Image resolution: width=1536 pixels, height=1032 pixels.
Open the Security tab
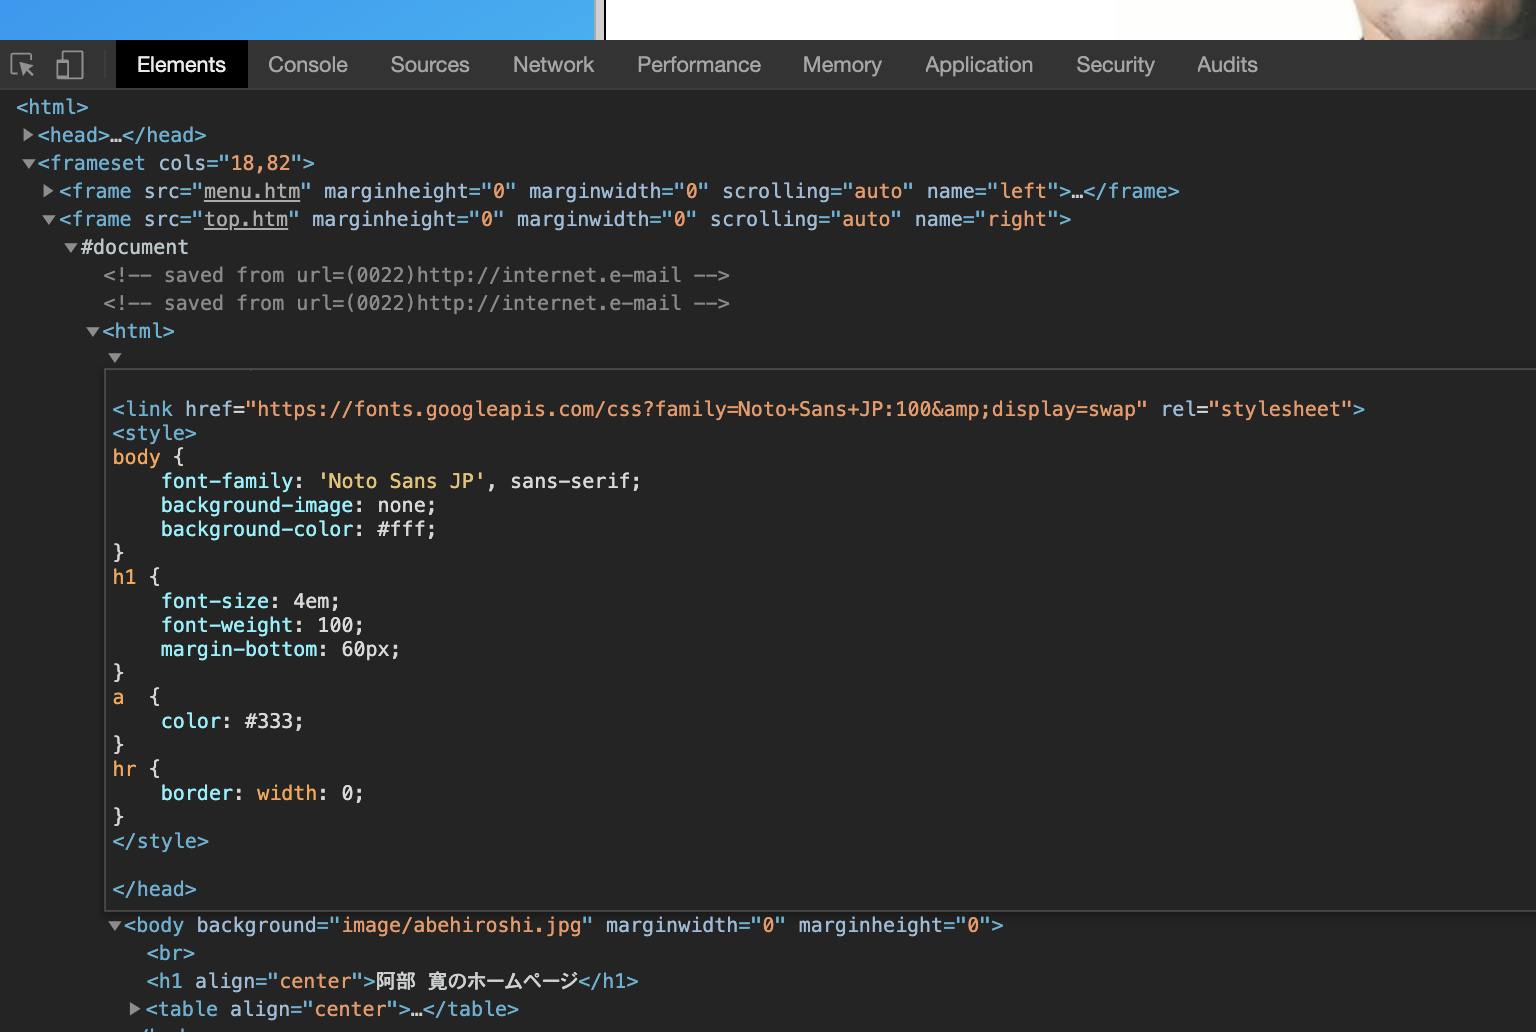1115,65
